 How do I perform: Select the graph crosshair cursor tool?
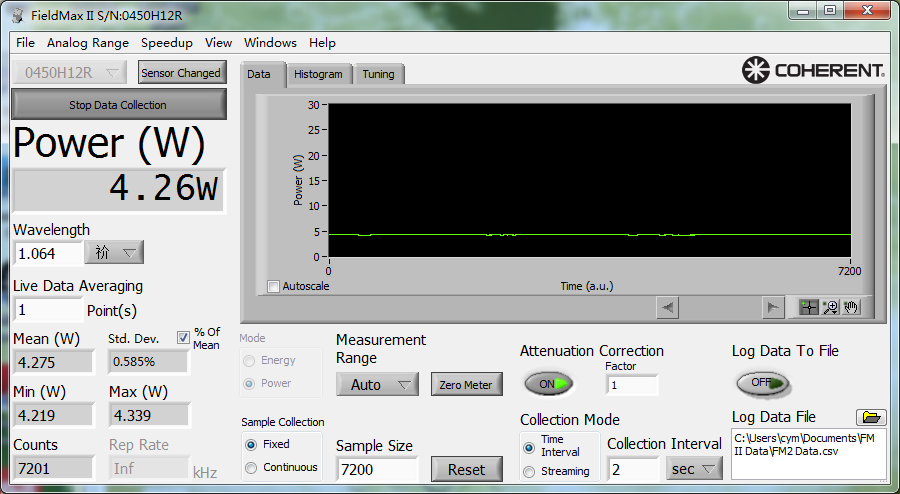[808, 308]
